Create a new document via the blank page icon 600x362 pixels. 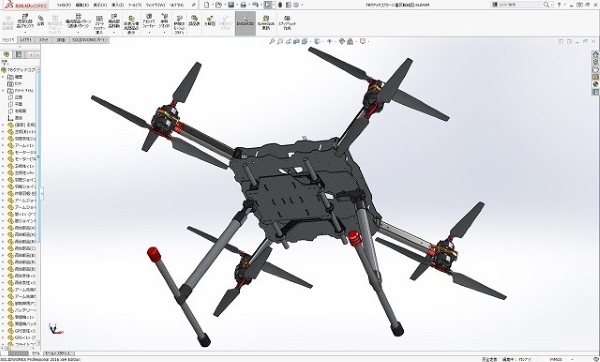click(207, 5)
